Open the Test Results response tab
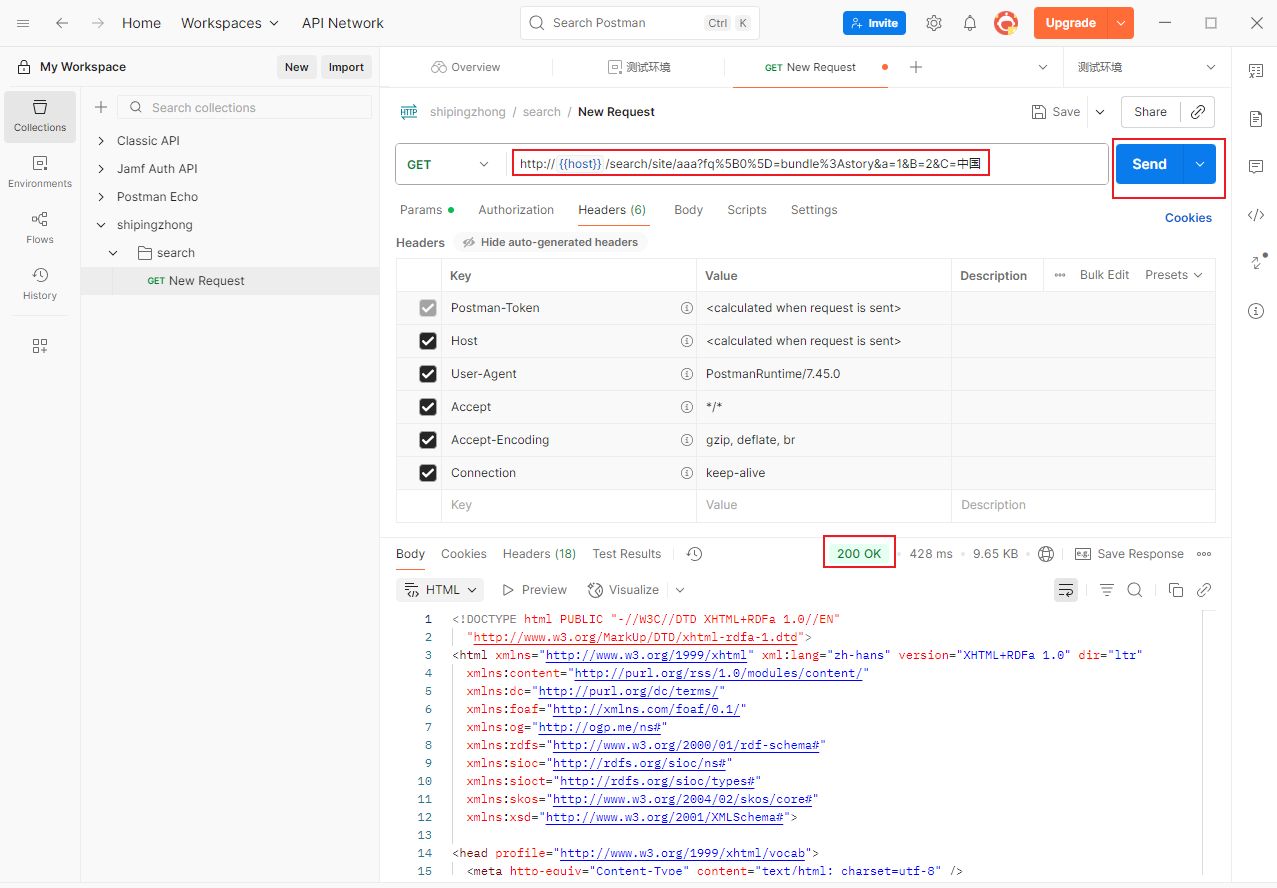 626,554
